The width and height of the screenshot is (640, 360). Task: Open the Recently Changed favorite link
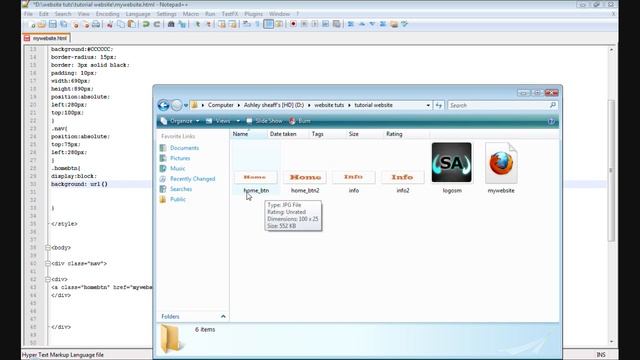click(192, 179)
